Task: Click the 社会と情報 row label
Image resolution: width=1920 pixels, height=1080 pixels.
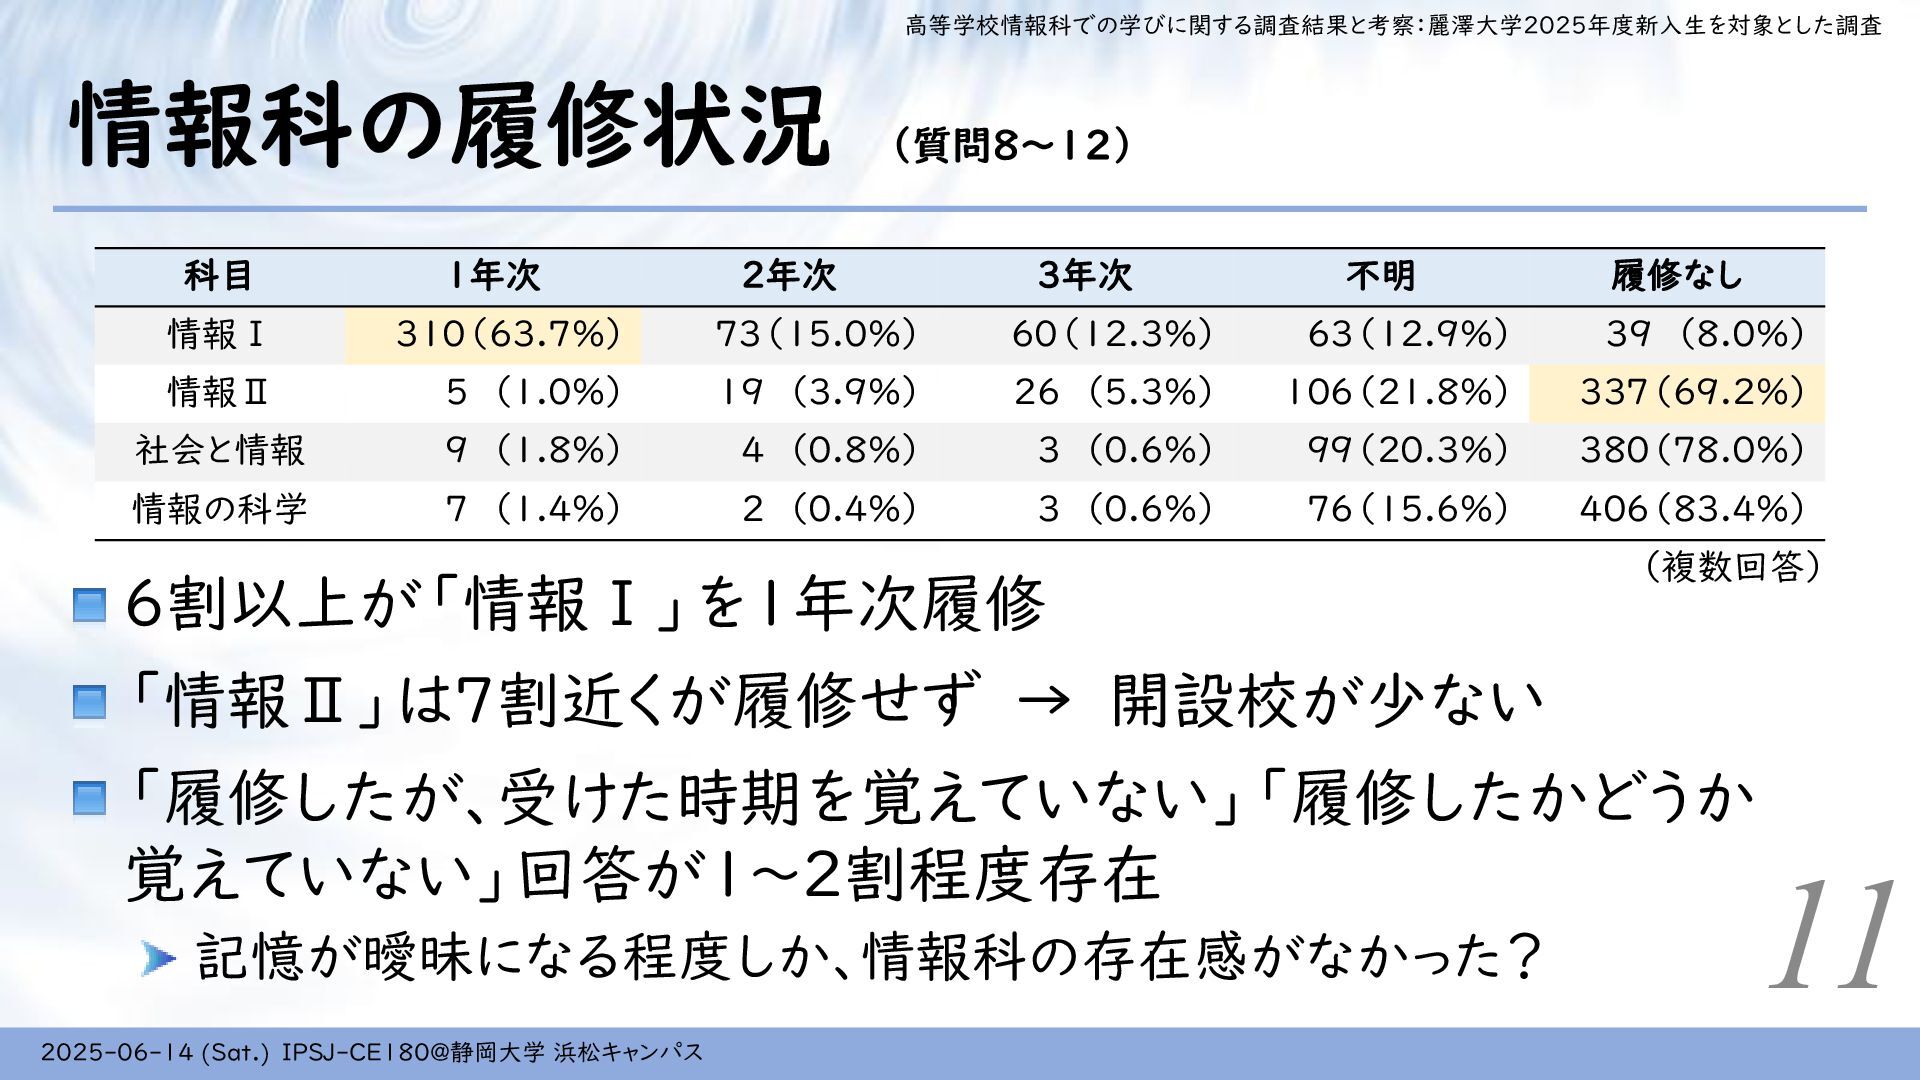Action: point(219,450)
